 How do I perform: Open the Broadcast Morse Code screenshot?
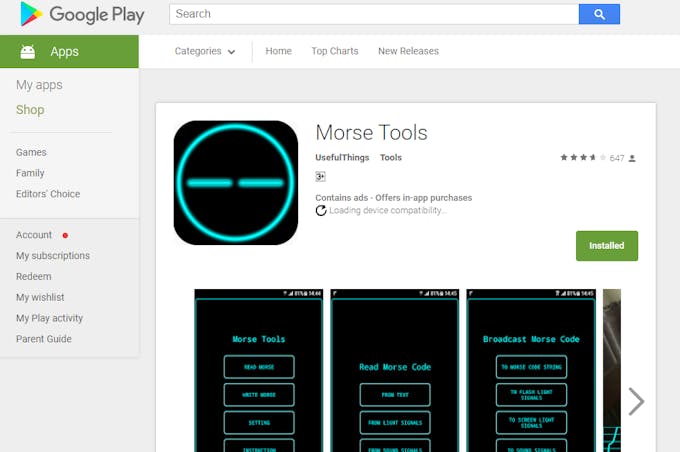(x=531, y=370)
